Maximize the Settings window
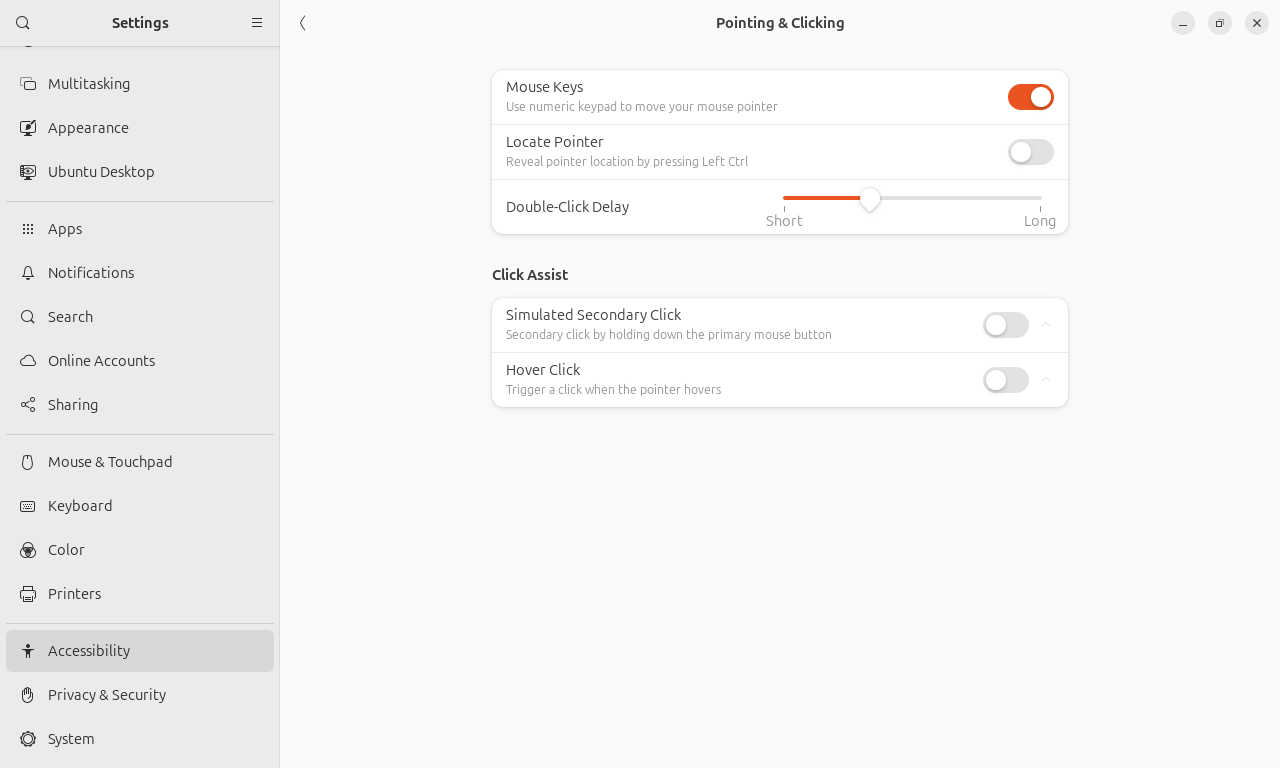 [1219, 23]
